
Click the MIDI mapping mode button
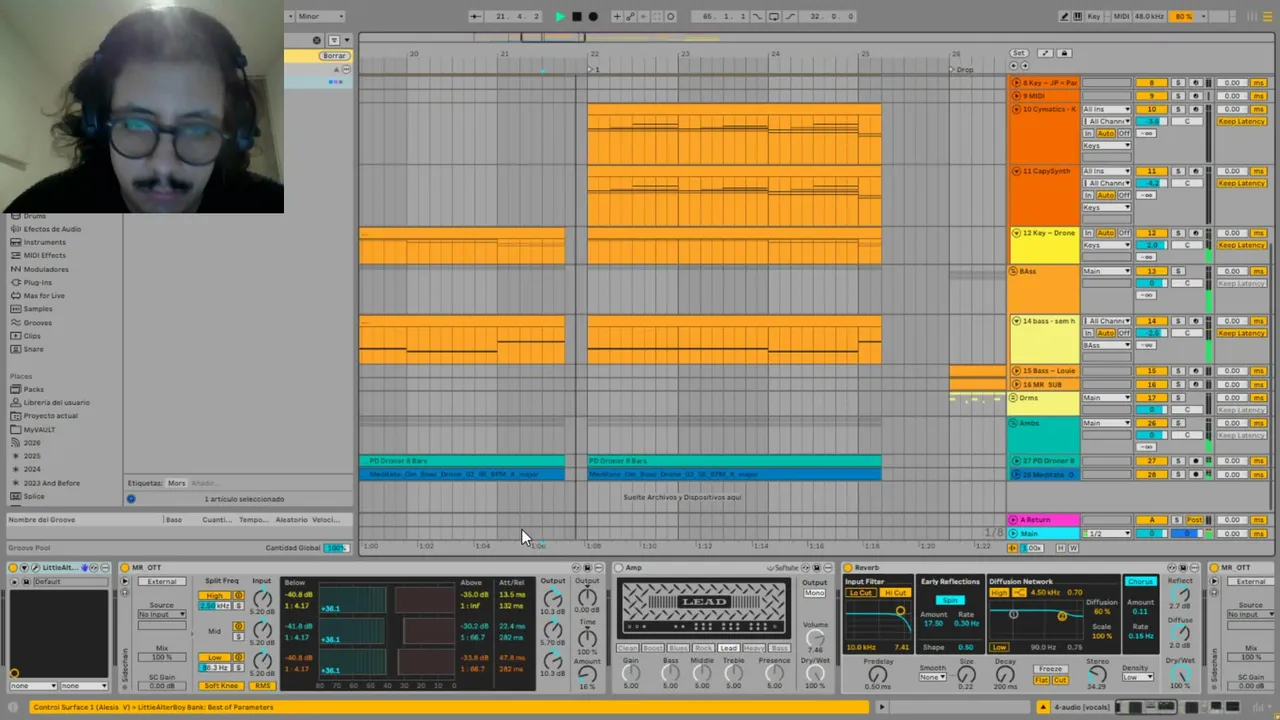(1120, 16)
